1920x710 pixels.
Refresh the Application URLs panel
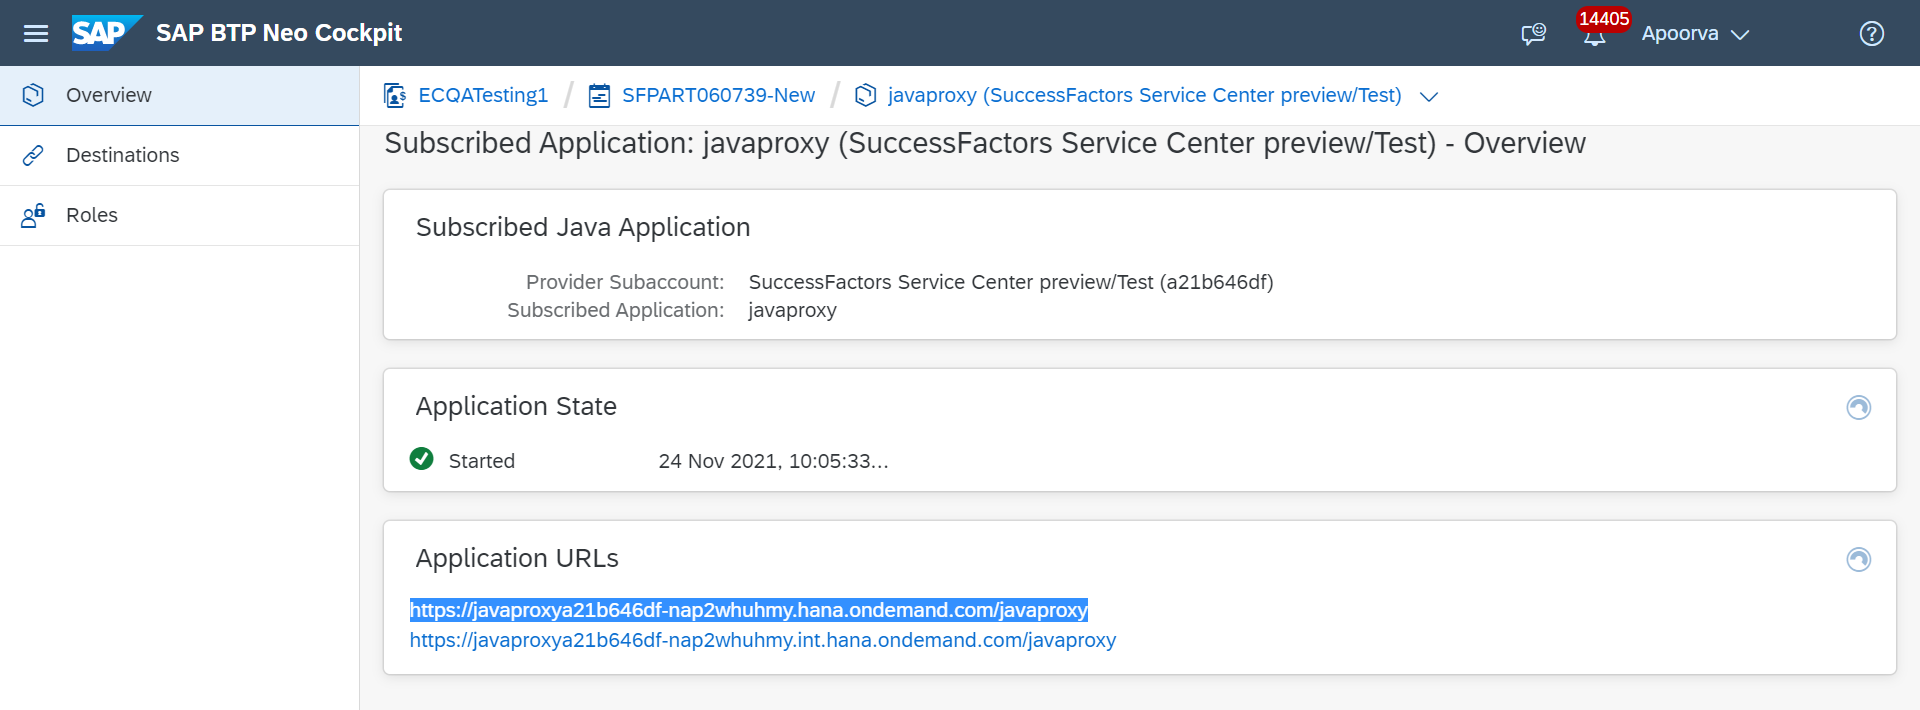pyautogui.click(x=1858, y=559)
